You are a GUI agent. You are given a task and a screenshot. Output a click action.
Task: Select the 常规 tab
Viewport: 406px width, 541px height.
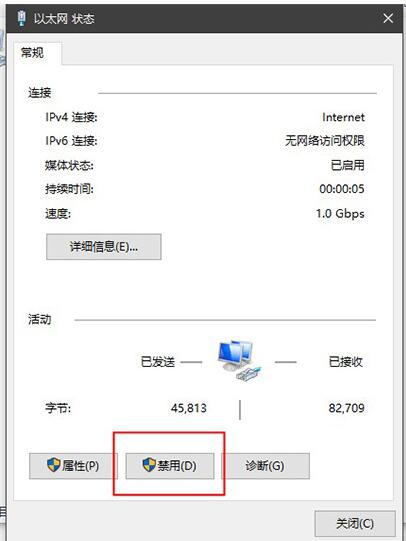click(x=33, y=53)
